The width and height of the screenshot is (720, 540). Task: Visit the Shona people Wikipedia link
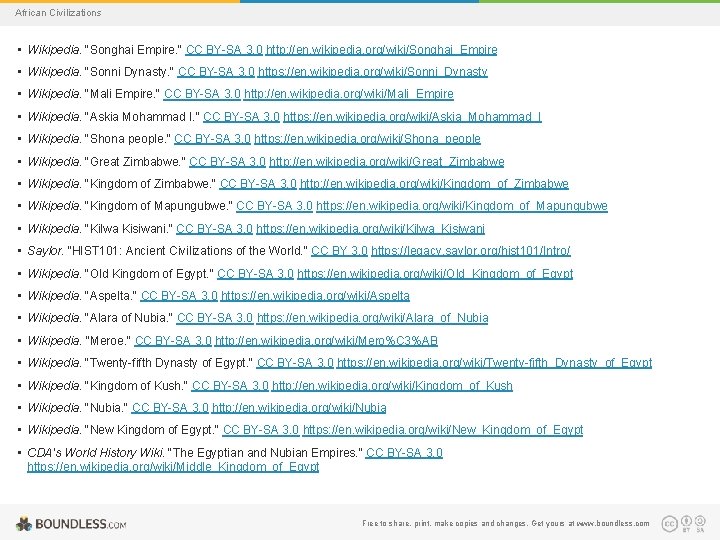pos(367,139)
